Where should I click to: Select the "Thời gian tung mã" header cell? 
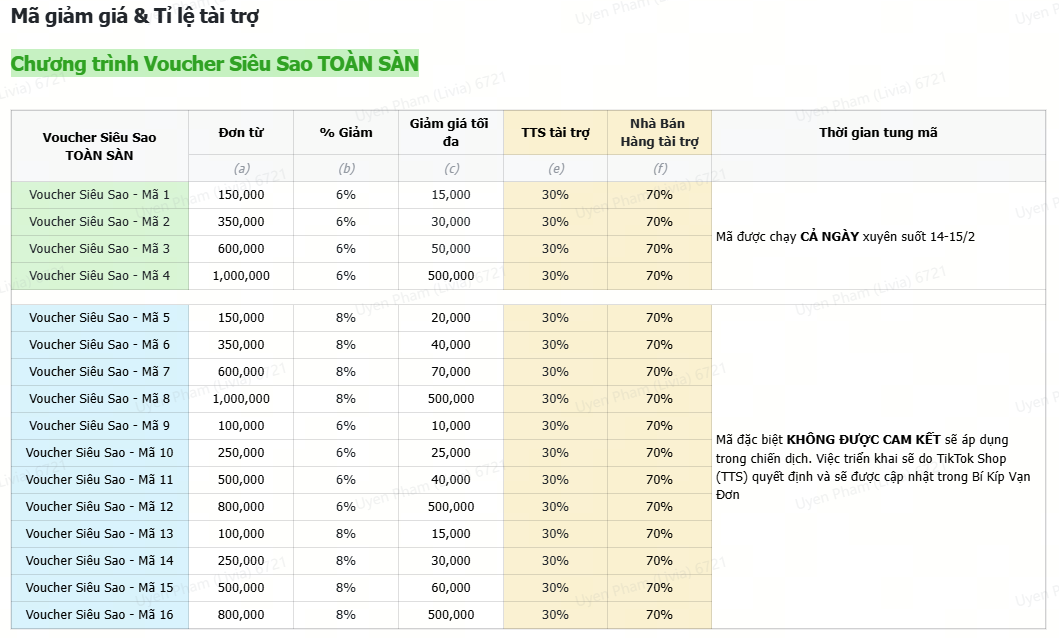pos(878,132)
